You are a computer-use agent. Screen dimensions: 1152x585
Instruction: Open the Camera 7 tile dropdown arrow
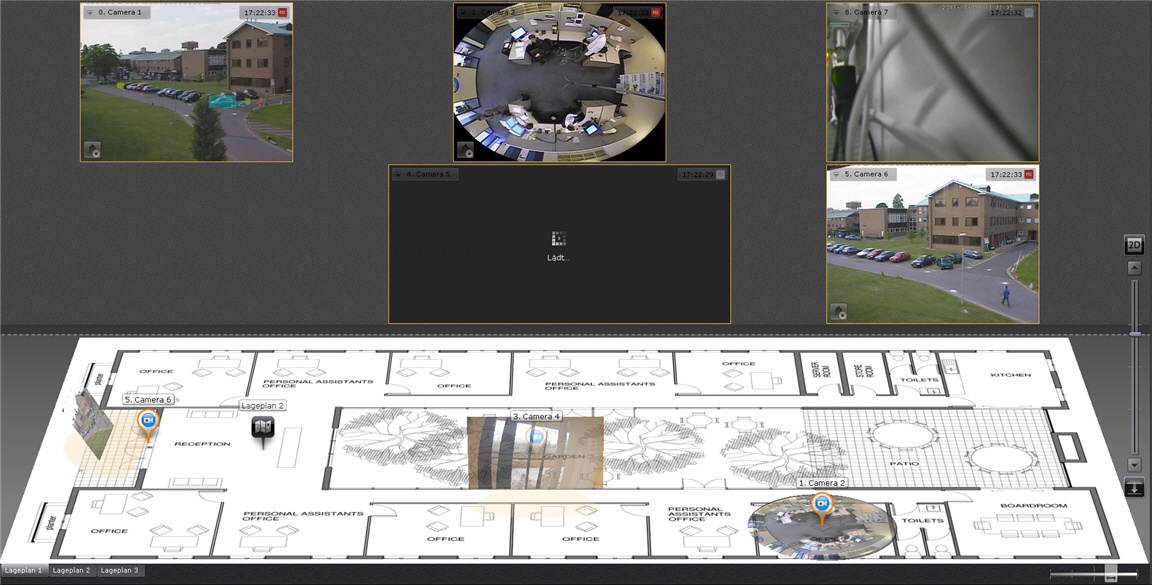tap(836, 13)
